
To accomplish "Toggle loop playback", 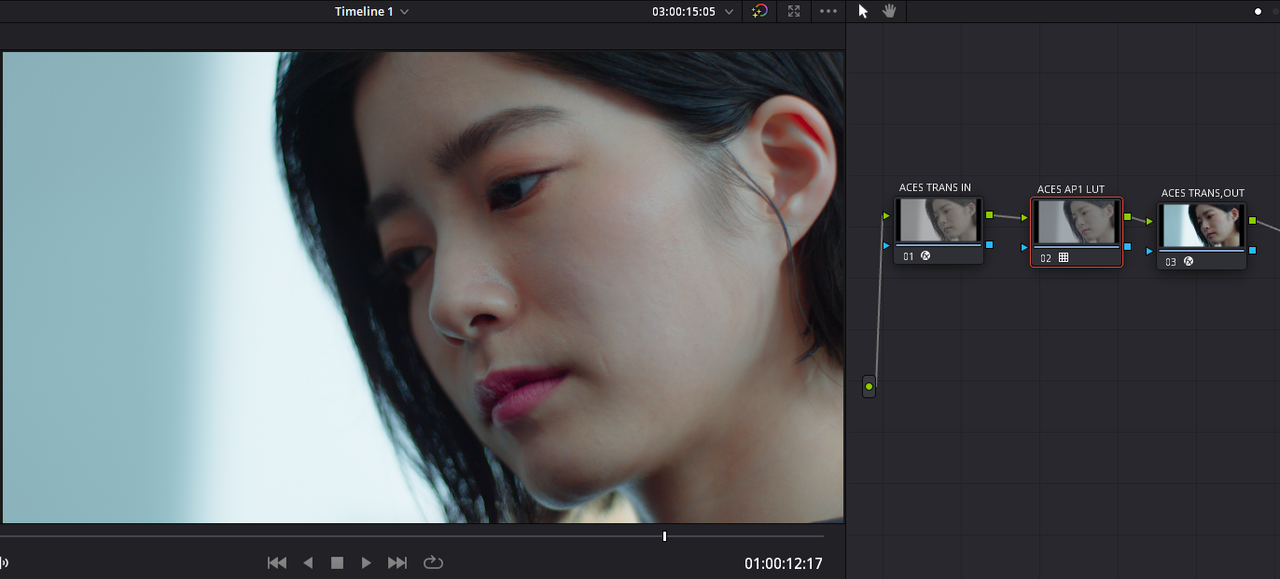I will [x=433, y=563].
